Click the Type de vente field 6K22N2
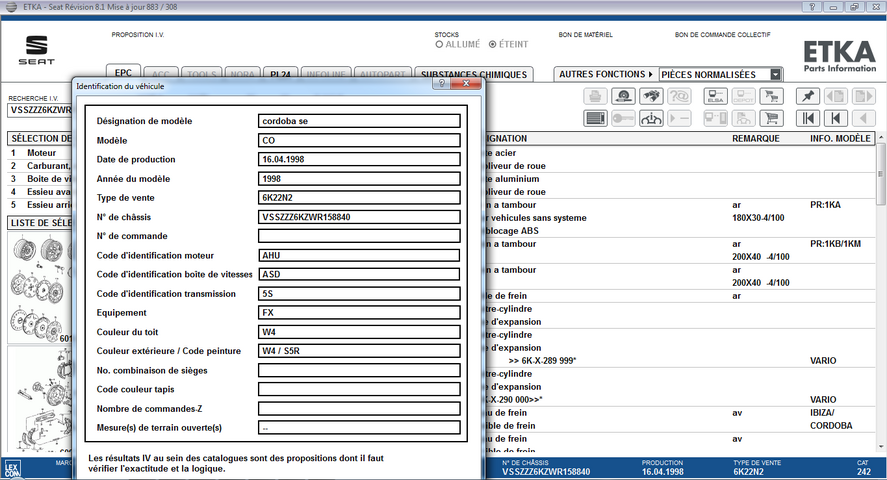The image size is (887, 480). click(359, 198)
